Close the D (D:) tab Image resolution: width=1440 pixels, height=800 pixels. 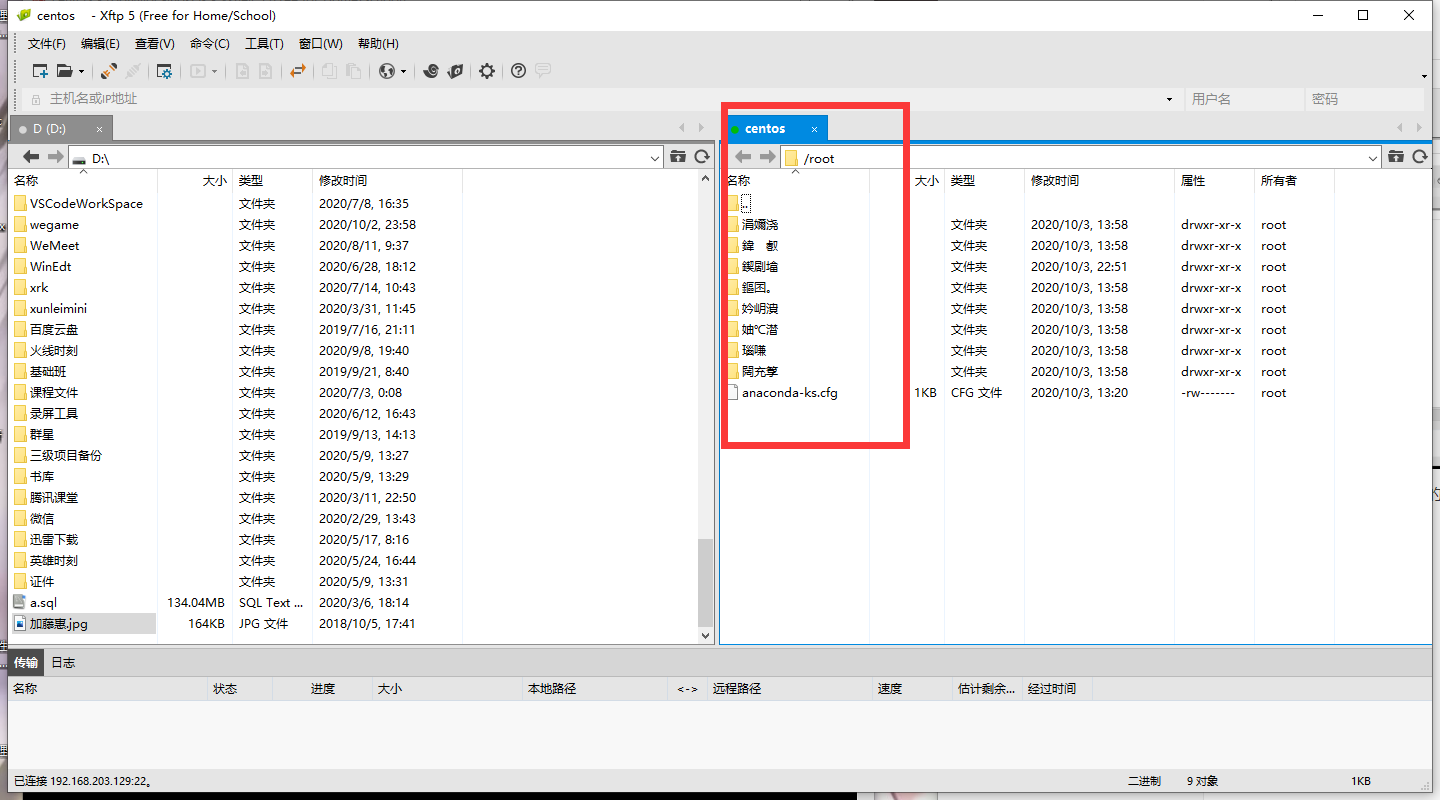coord(100,129)
